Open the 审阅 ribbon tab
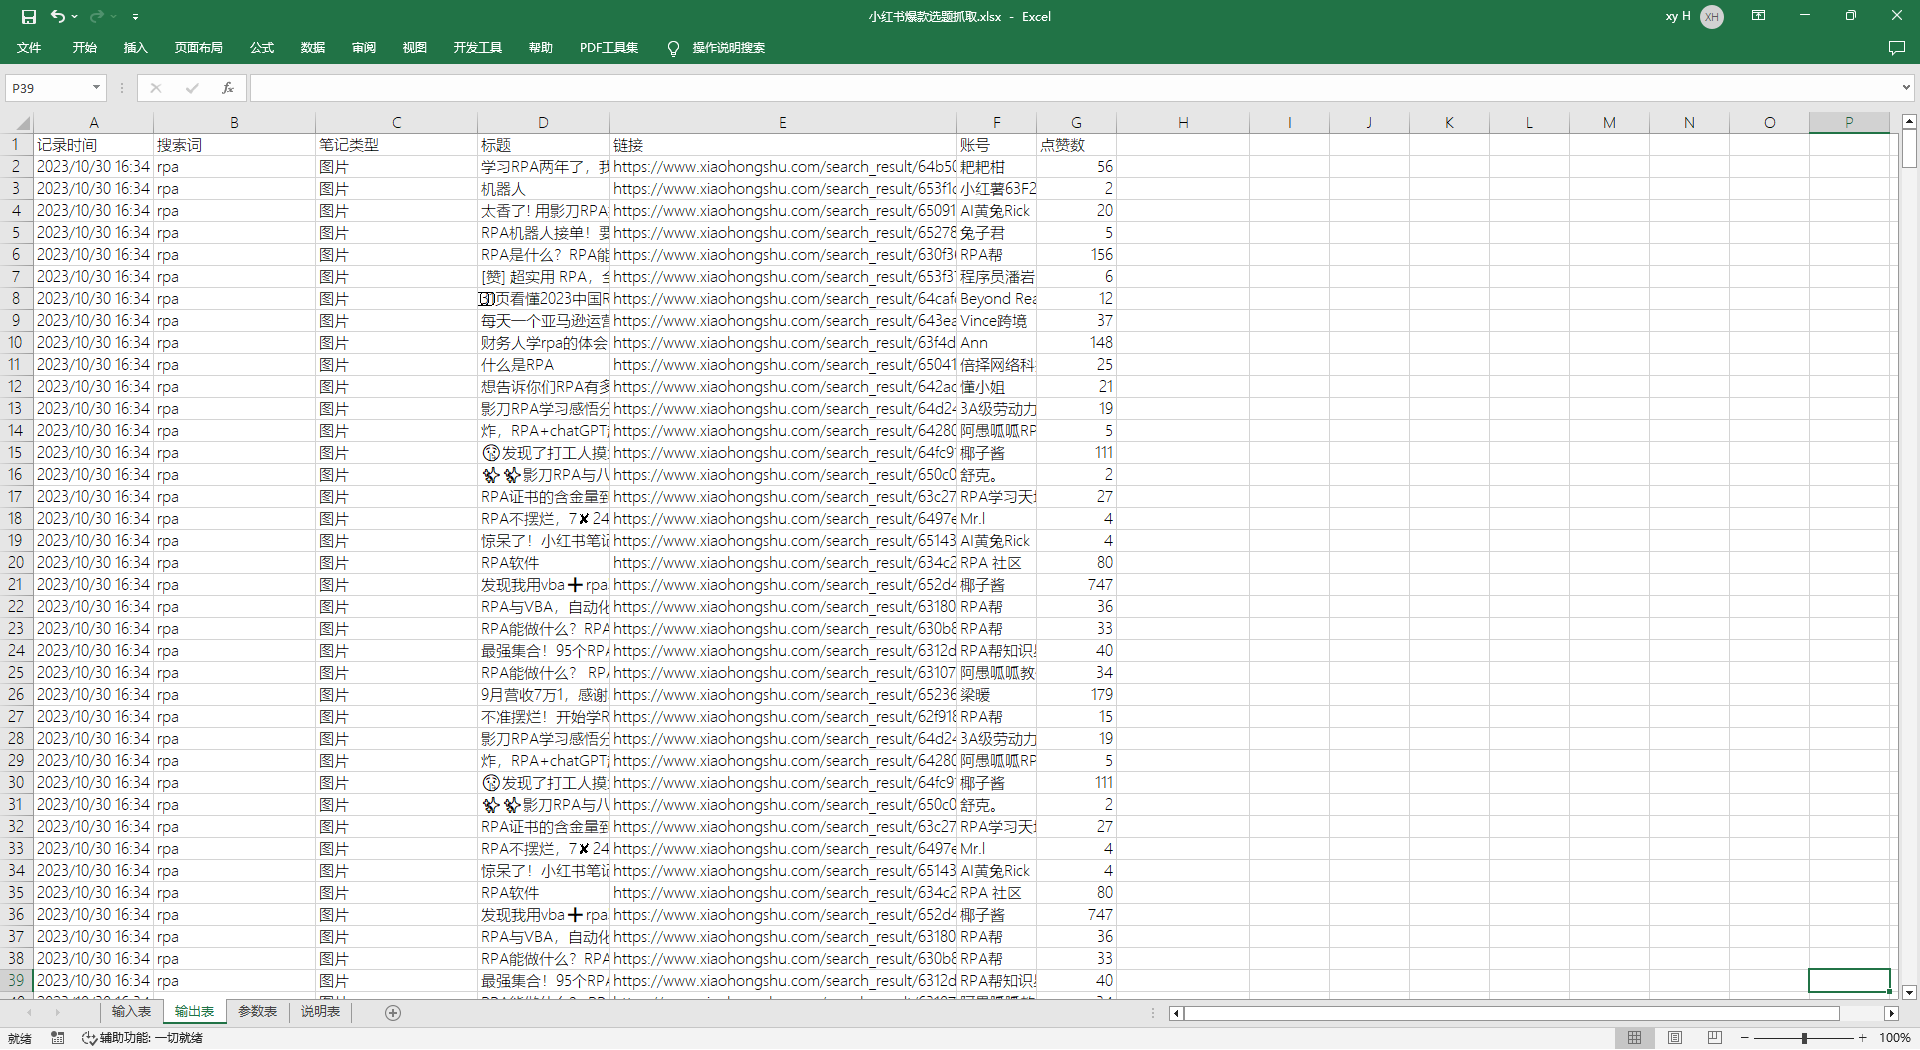 [364, 48]
